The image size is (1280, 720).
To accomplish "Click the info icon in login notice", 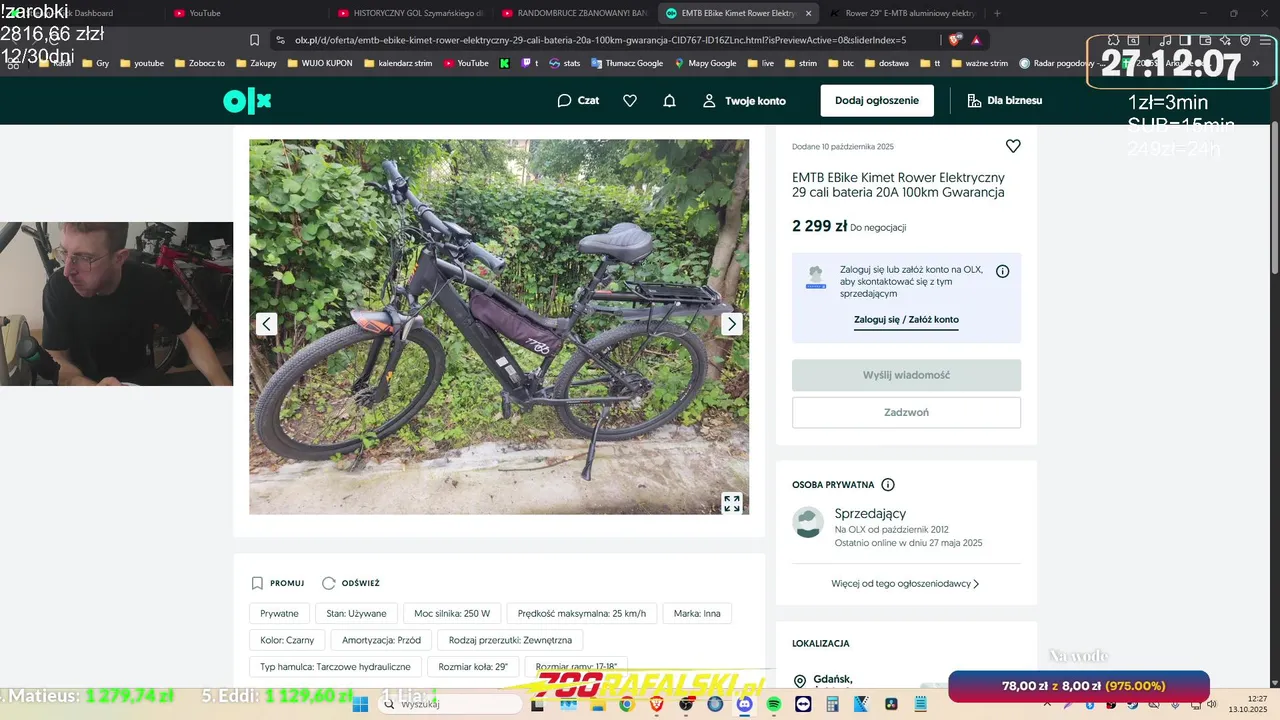I will coord(1003,271).
